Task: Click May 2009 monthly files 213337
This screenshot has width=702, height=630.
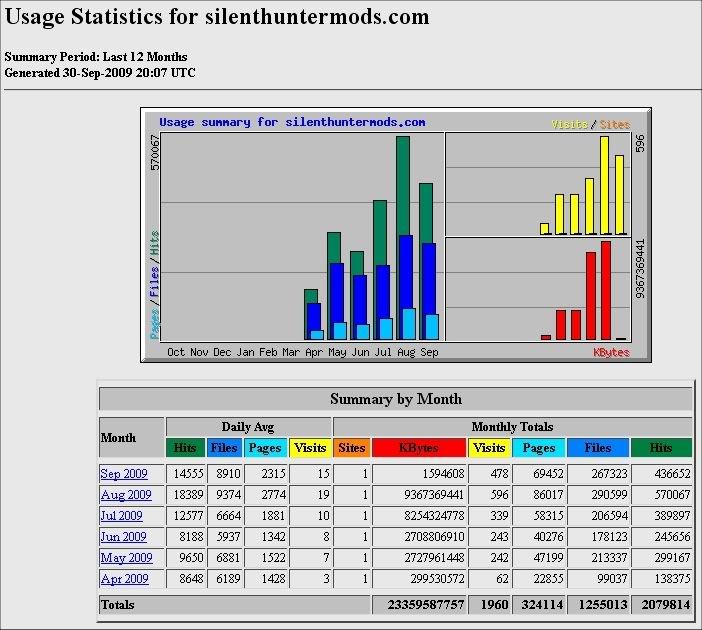Action: tap(609, 558)
